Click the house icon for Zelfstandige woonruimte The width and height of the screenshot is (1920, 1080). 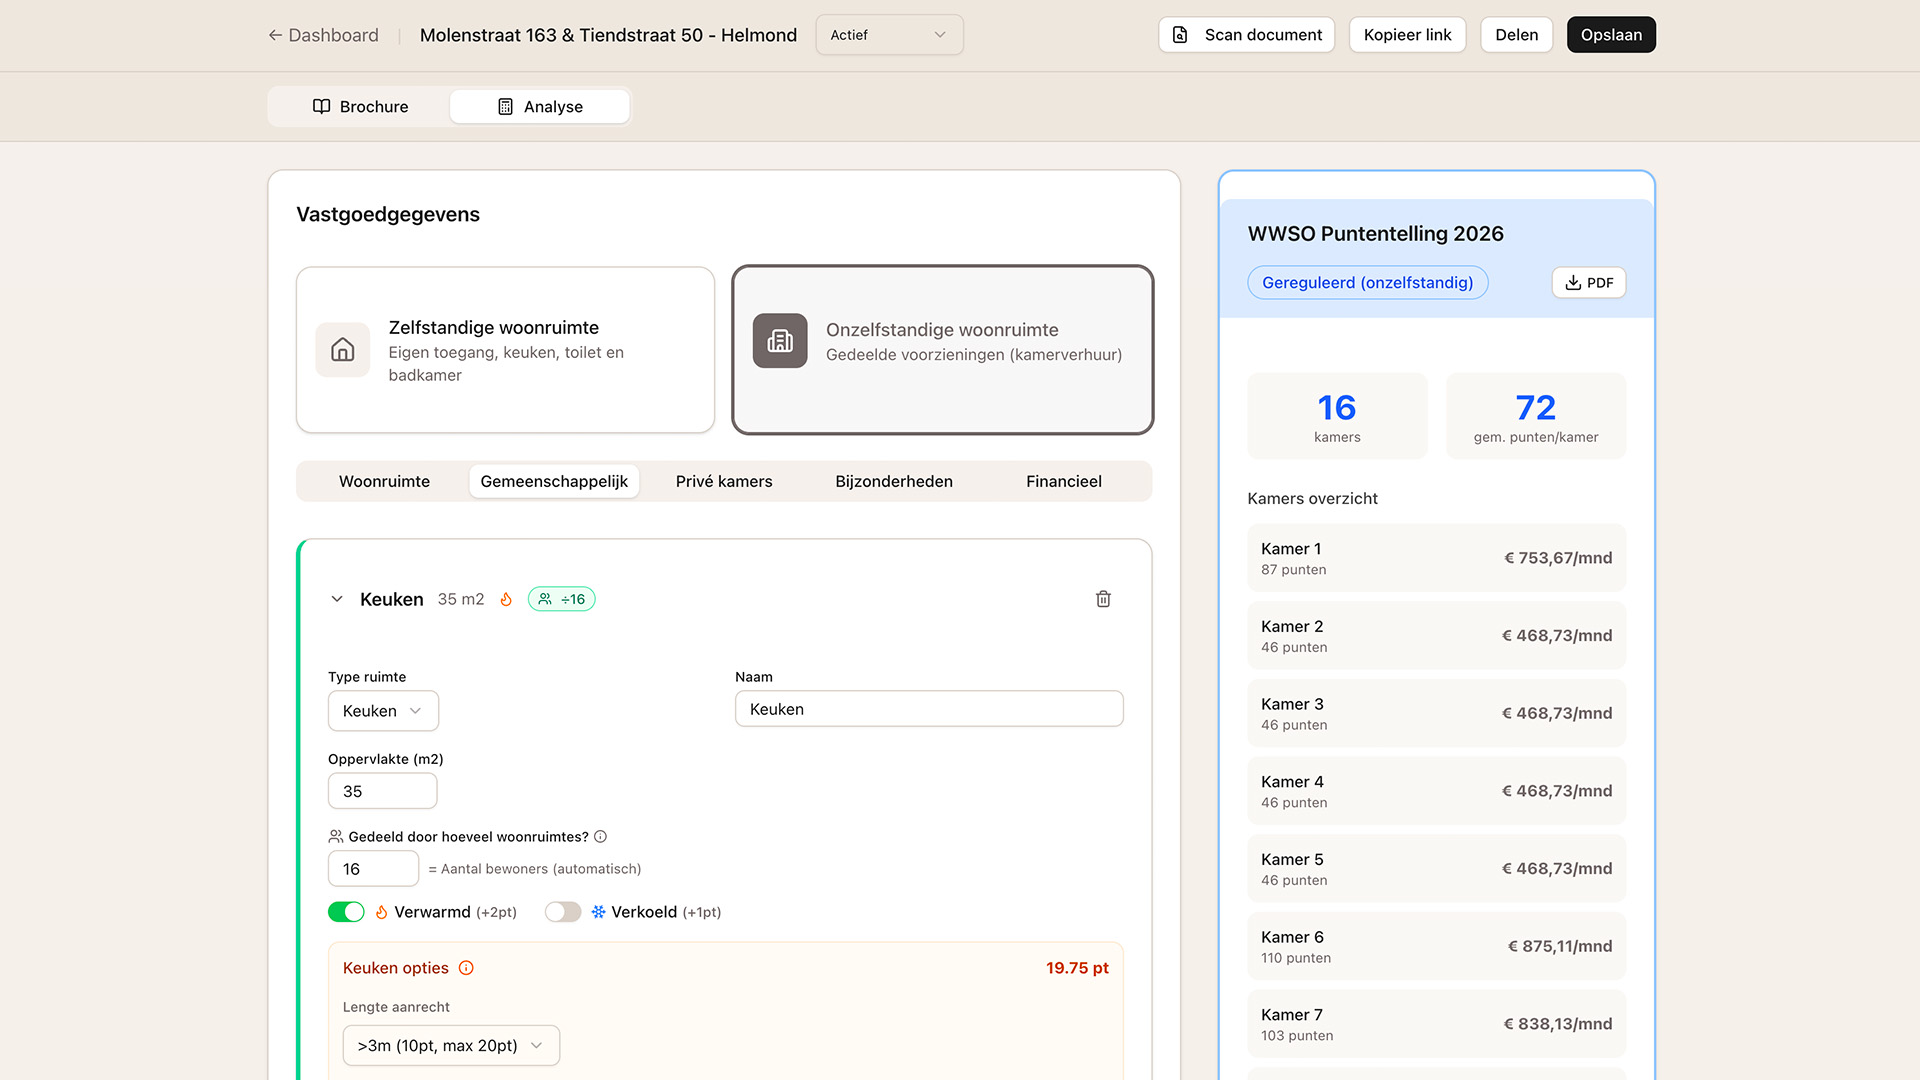tap(342, 350)
